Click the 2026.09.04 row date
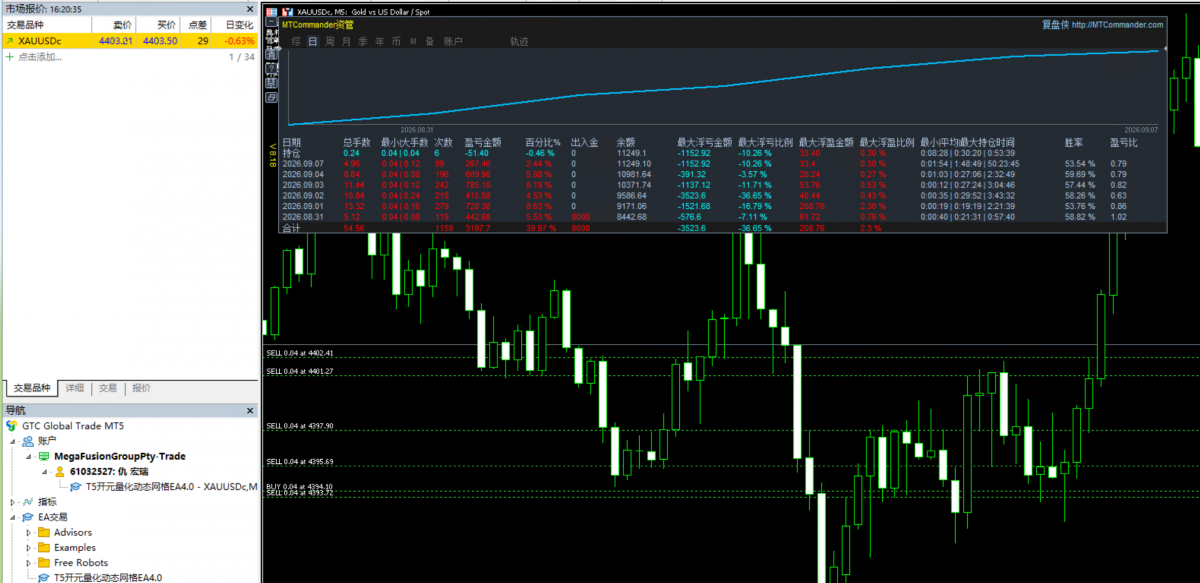 coord(302,174)
